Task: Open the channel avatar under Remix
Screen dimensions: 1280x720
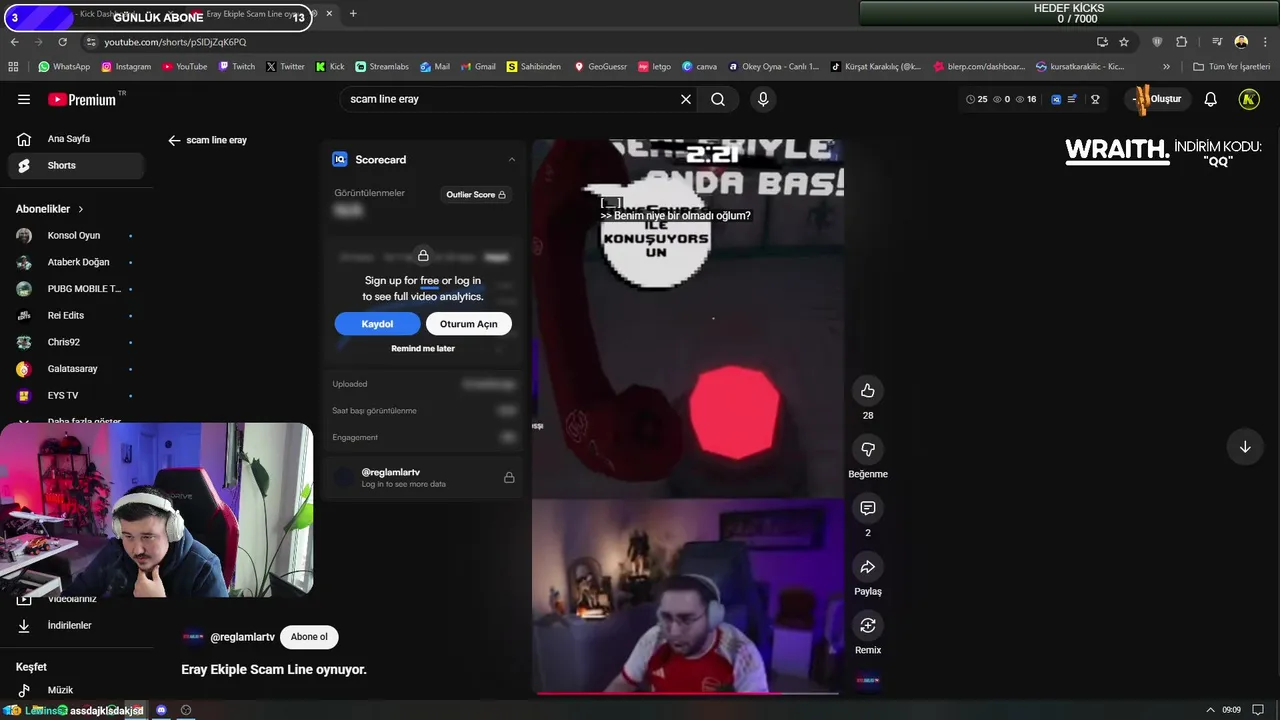Action: (x=868, y=681)
